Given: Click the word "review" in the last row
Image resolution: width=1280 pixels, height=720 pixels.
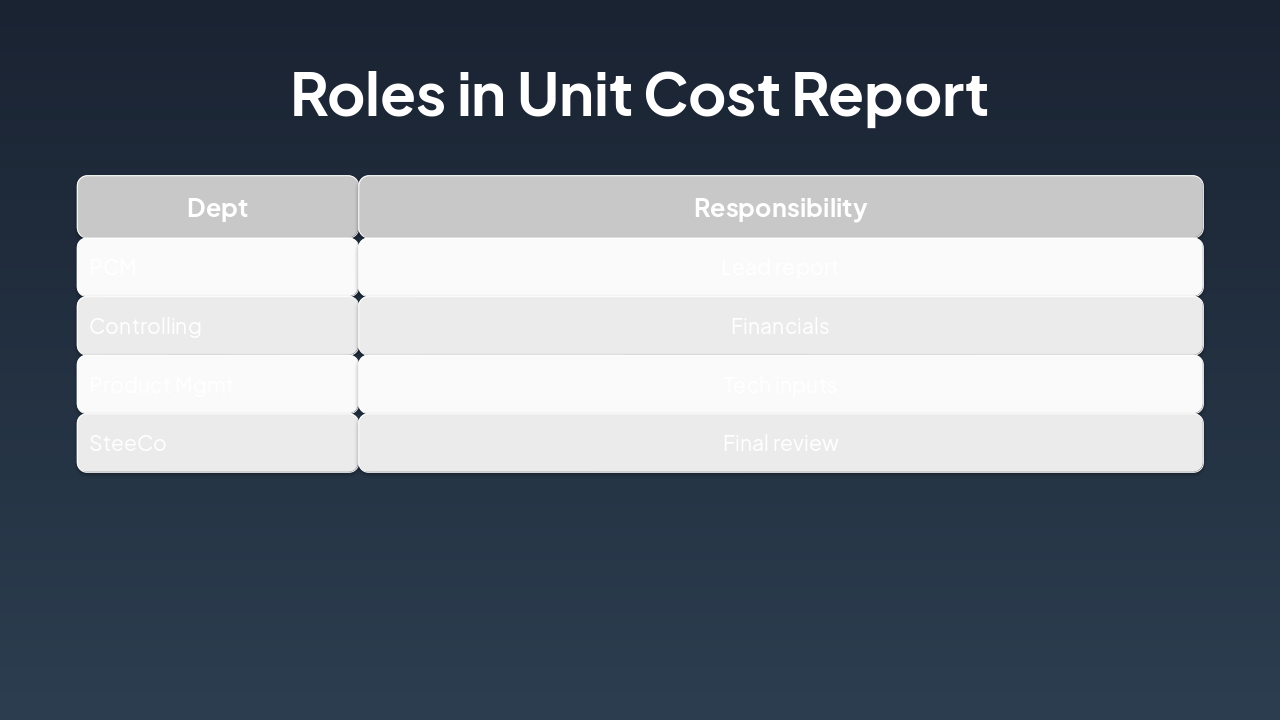Looking at the screenshot, I should 805,443.
